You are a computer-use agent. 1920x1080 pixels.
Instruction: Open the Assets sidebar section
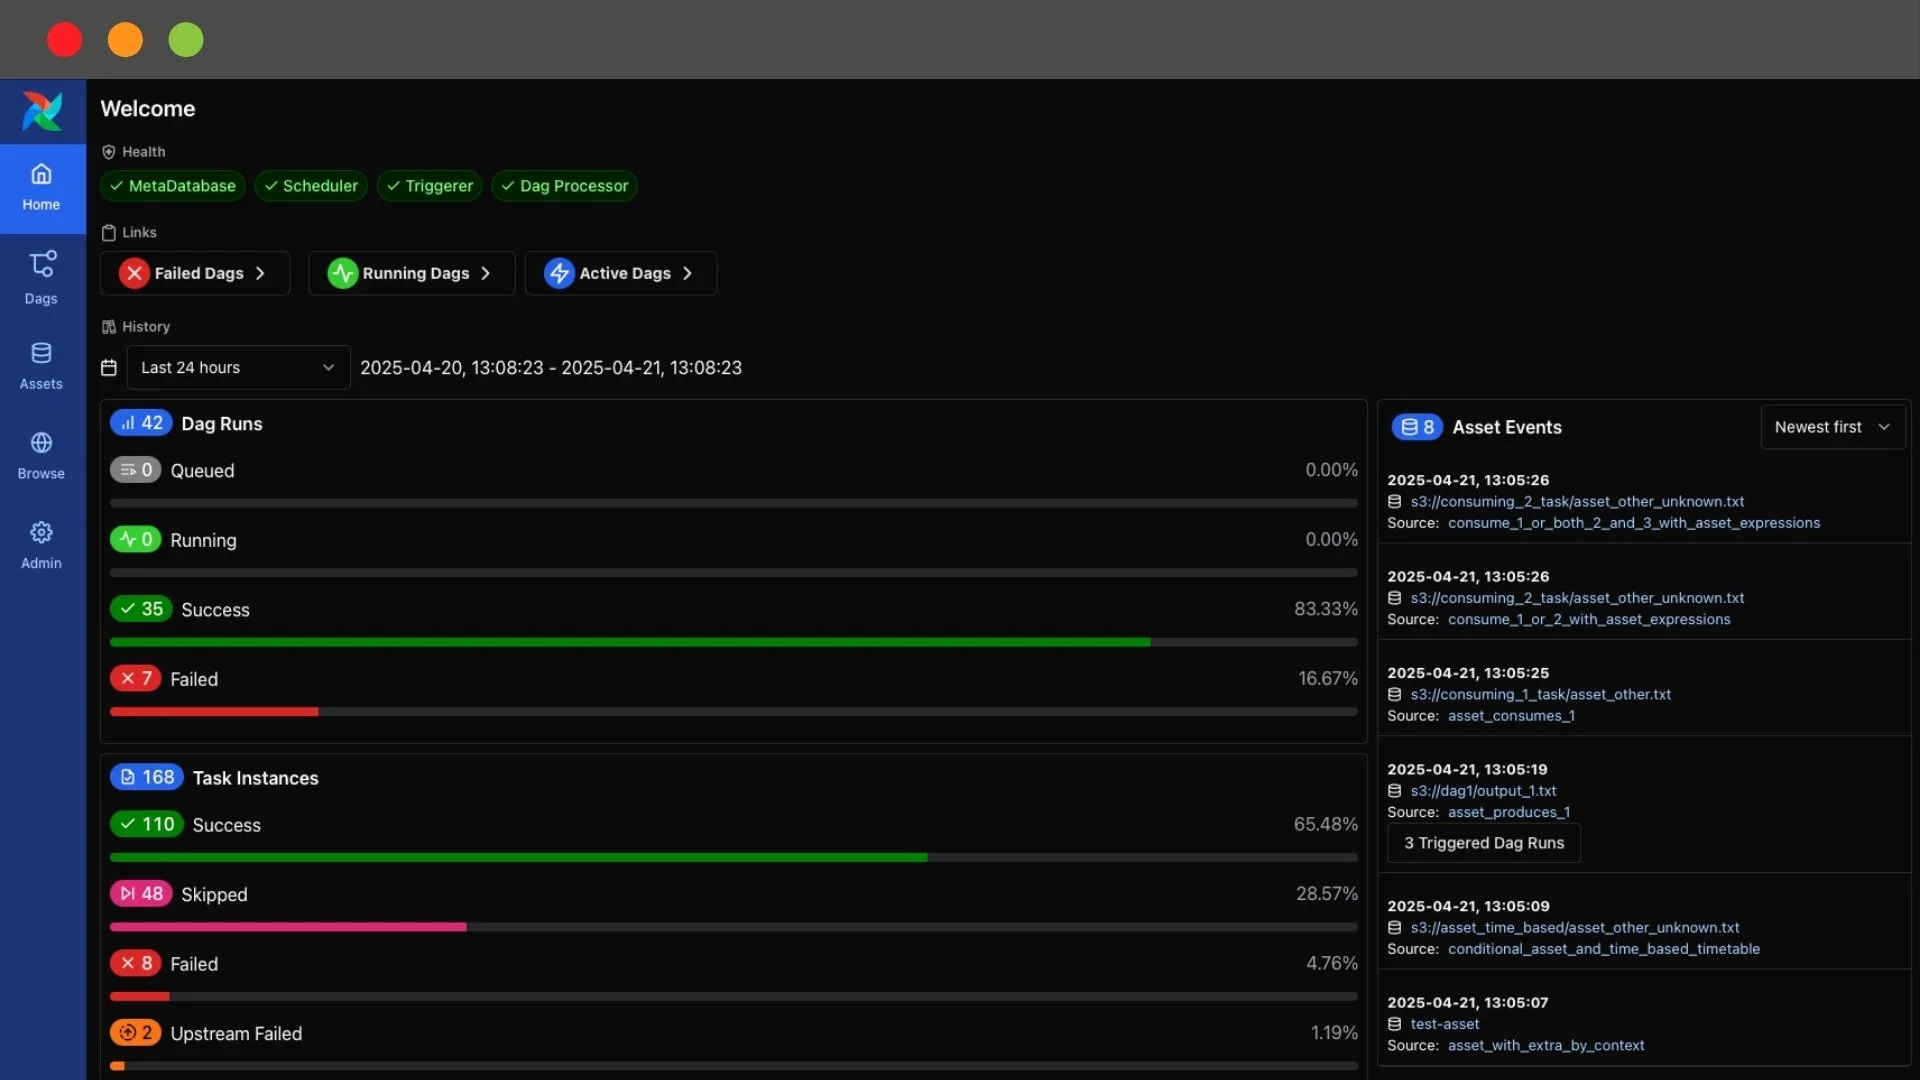click(x=42, y=367)
